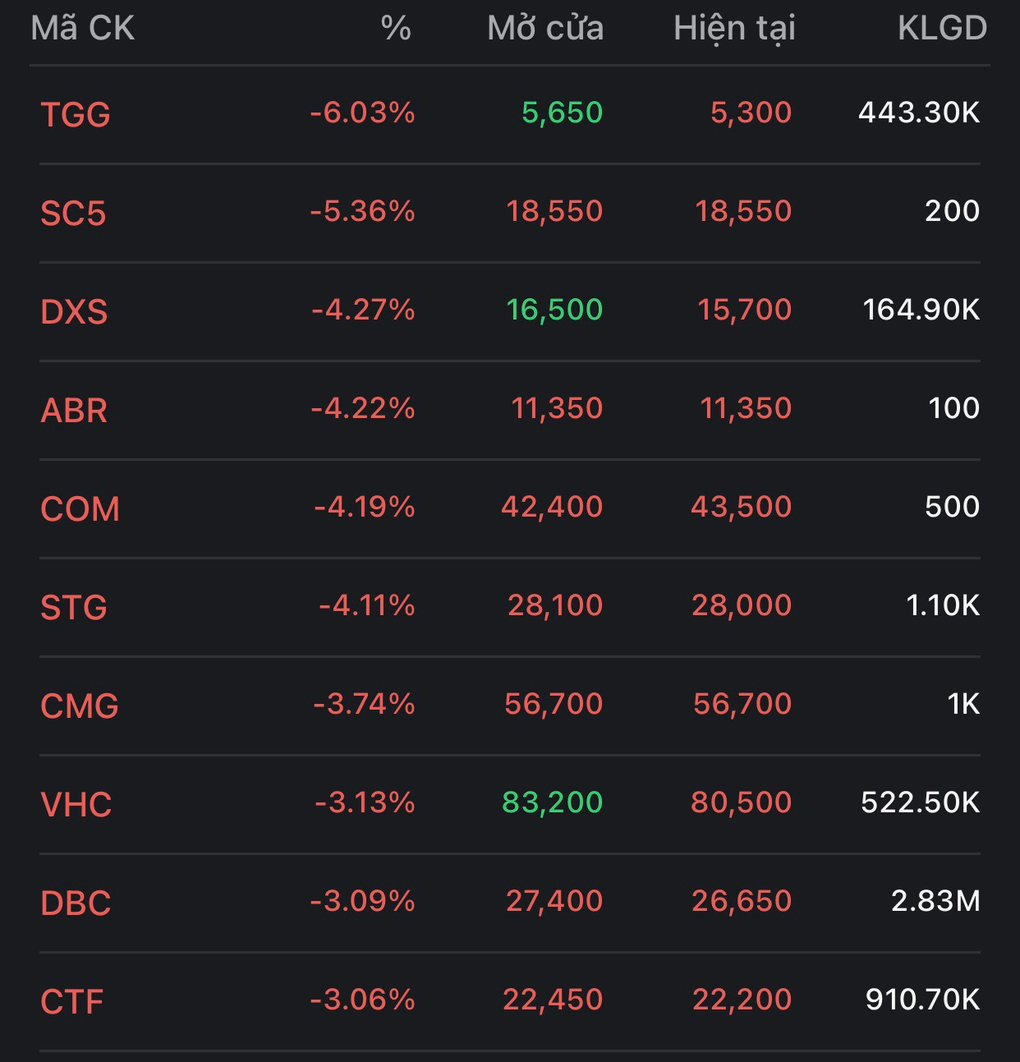1020x1062 pixels.
Task: Open DXS stock details
Action: [x=510, y=311]
